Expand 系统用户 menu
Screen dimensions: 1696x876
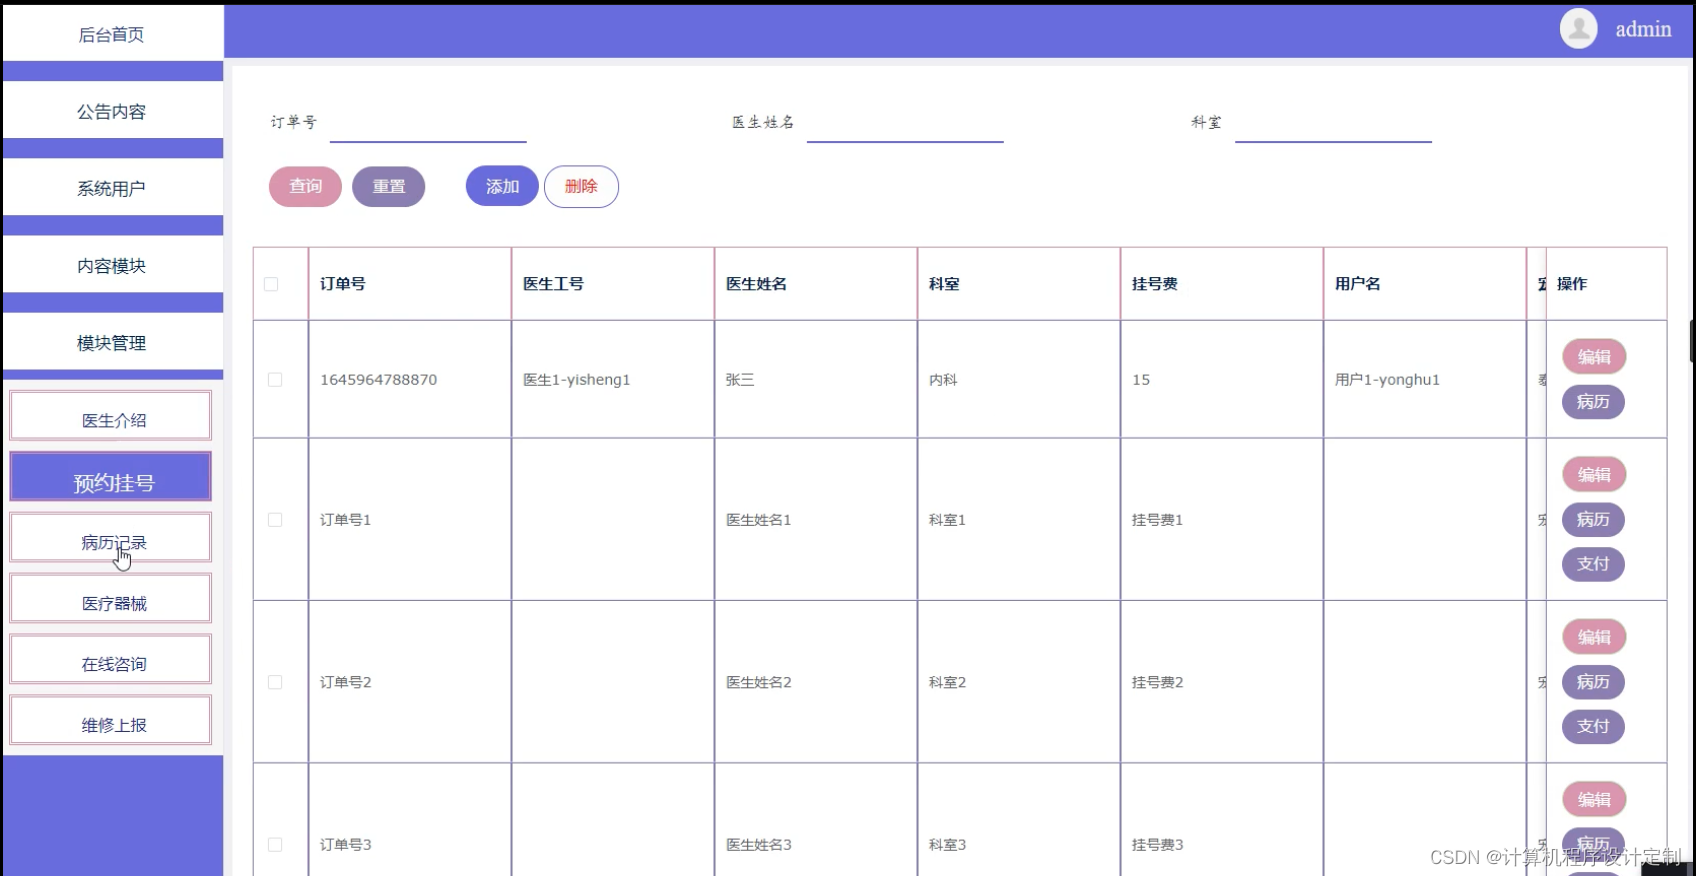[112, 188]
